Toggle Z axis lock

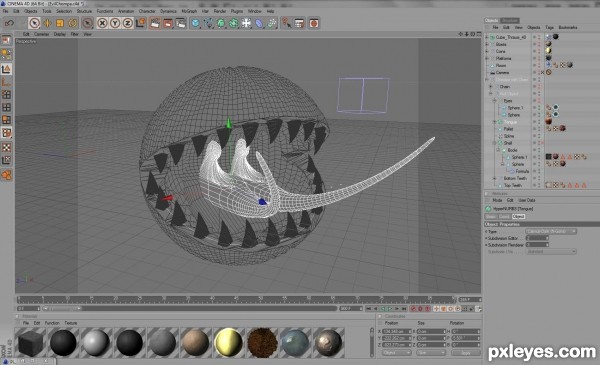[x=127, y=23]
